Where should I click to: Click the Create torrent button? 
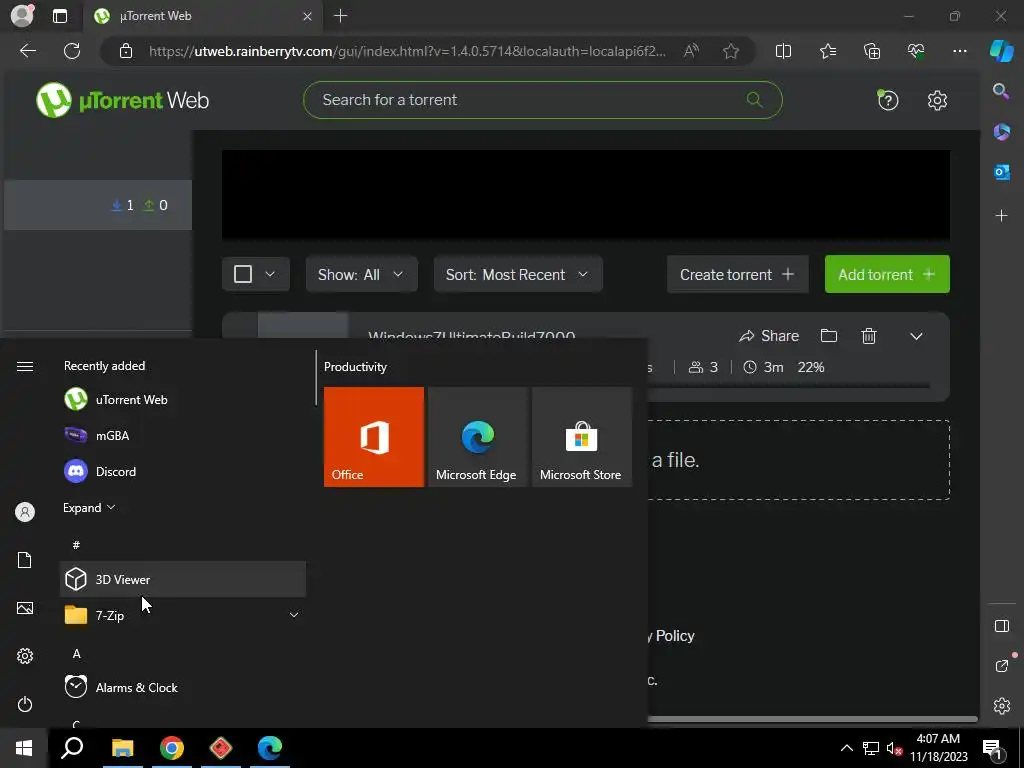[x=737, y=274]
